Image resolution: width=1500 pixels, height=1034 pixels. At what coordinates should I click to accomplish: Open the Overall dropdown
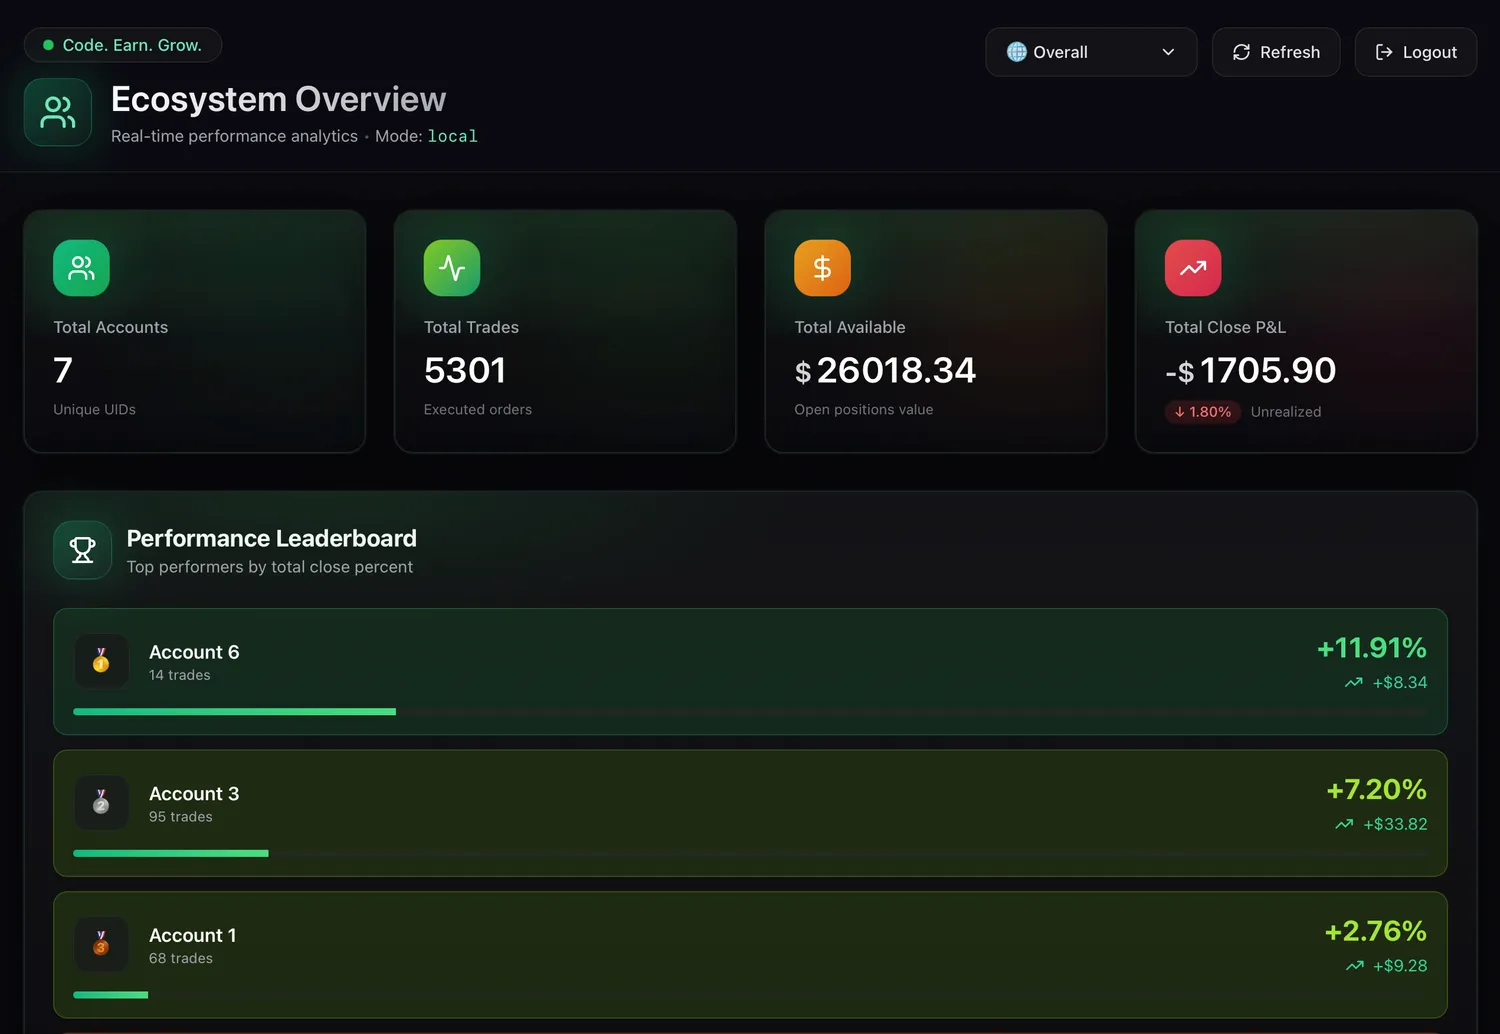(x=1090, y=51)
